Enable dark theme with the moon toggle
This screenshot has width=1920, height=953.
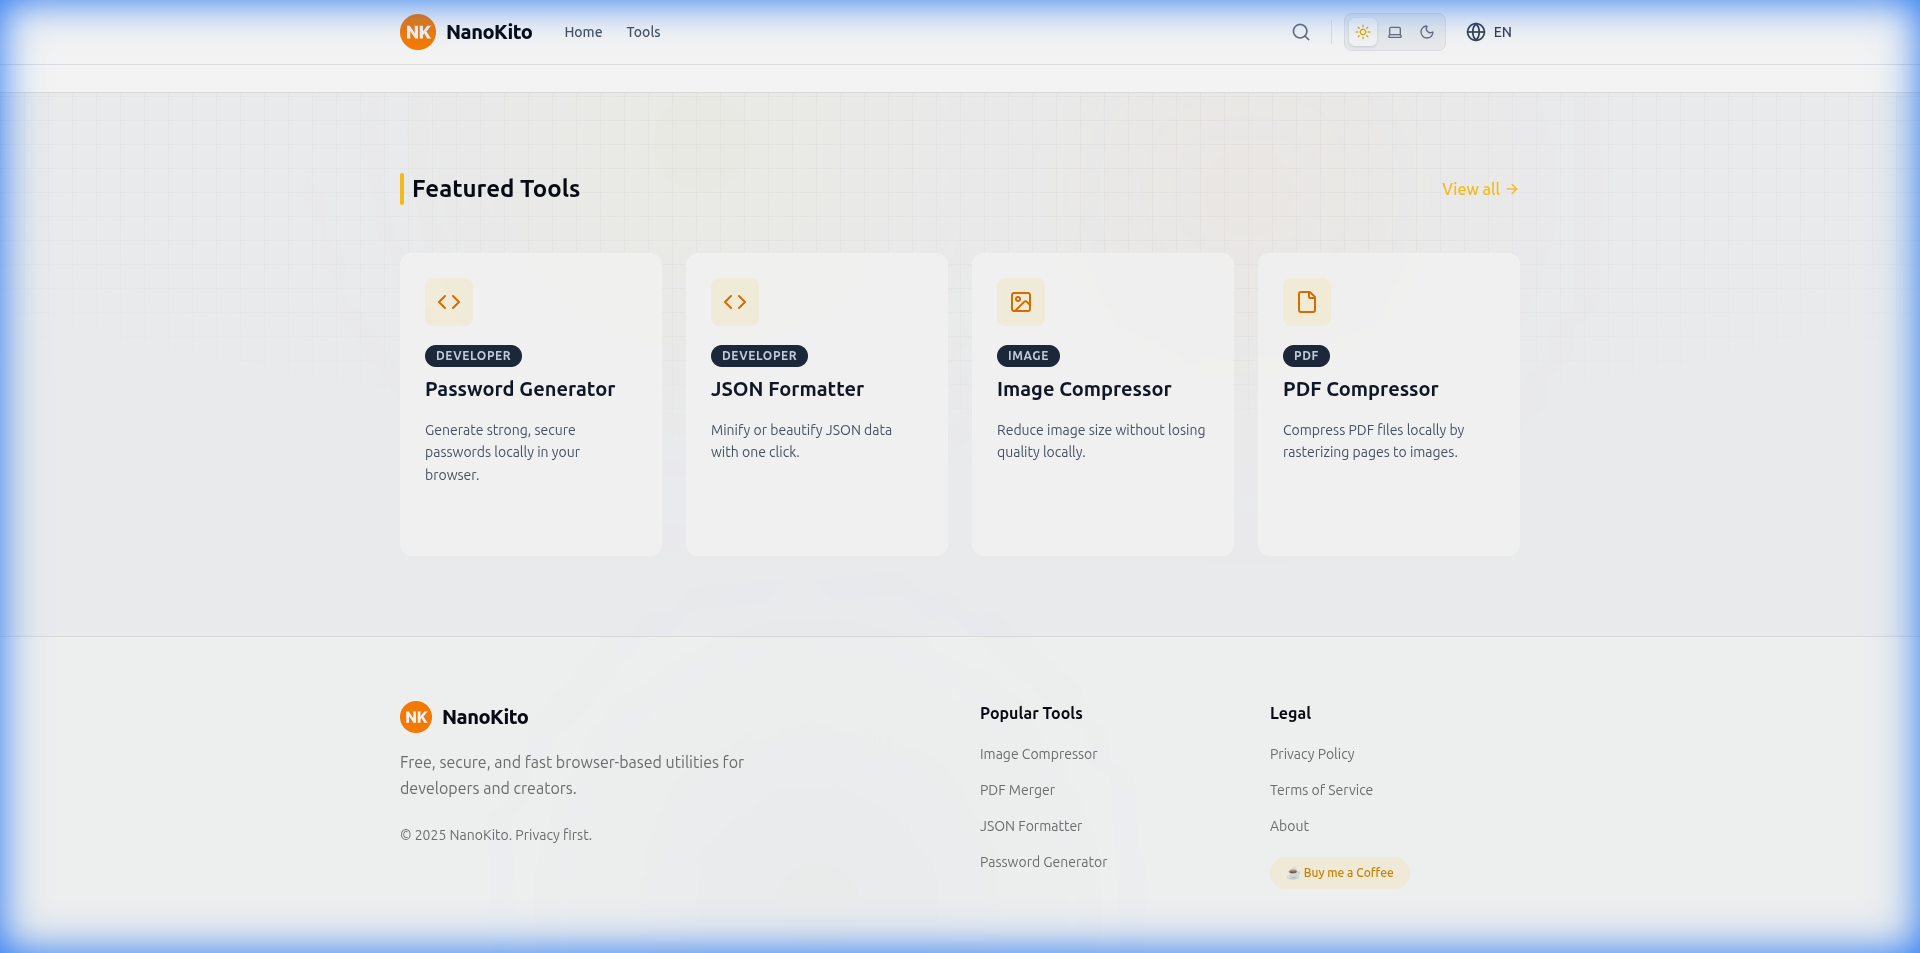(1427, 32)
